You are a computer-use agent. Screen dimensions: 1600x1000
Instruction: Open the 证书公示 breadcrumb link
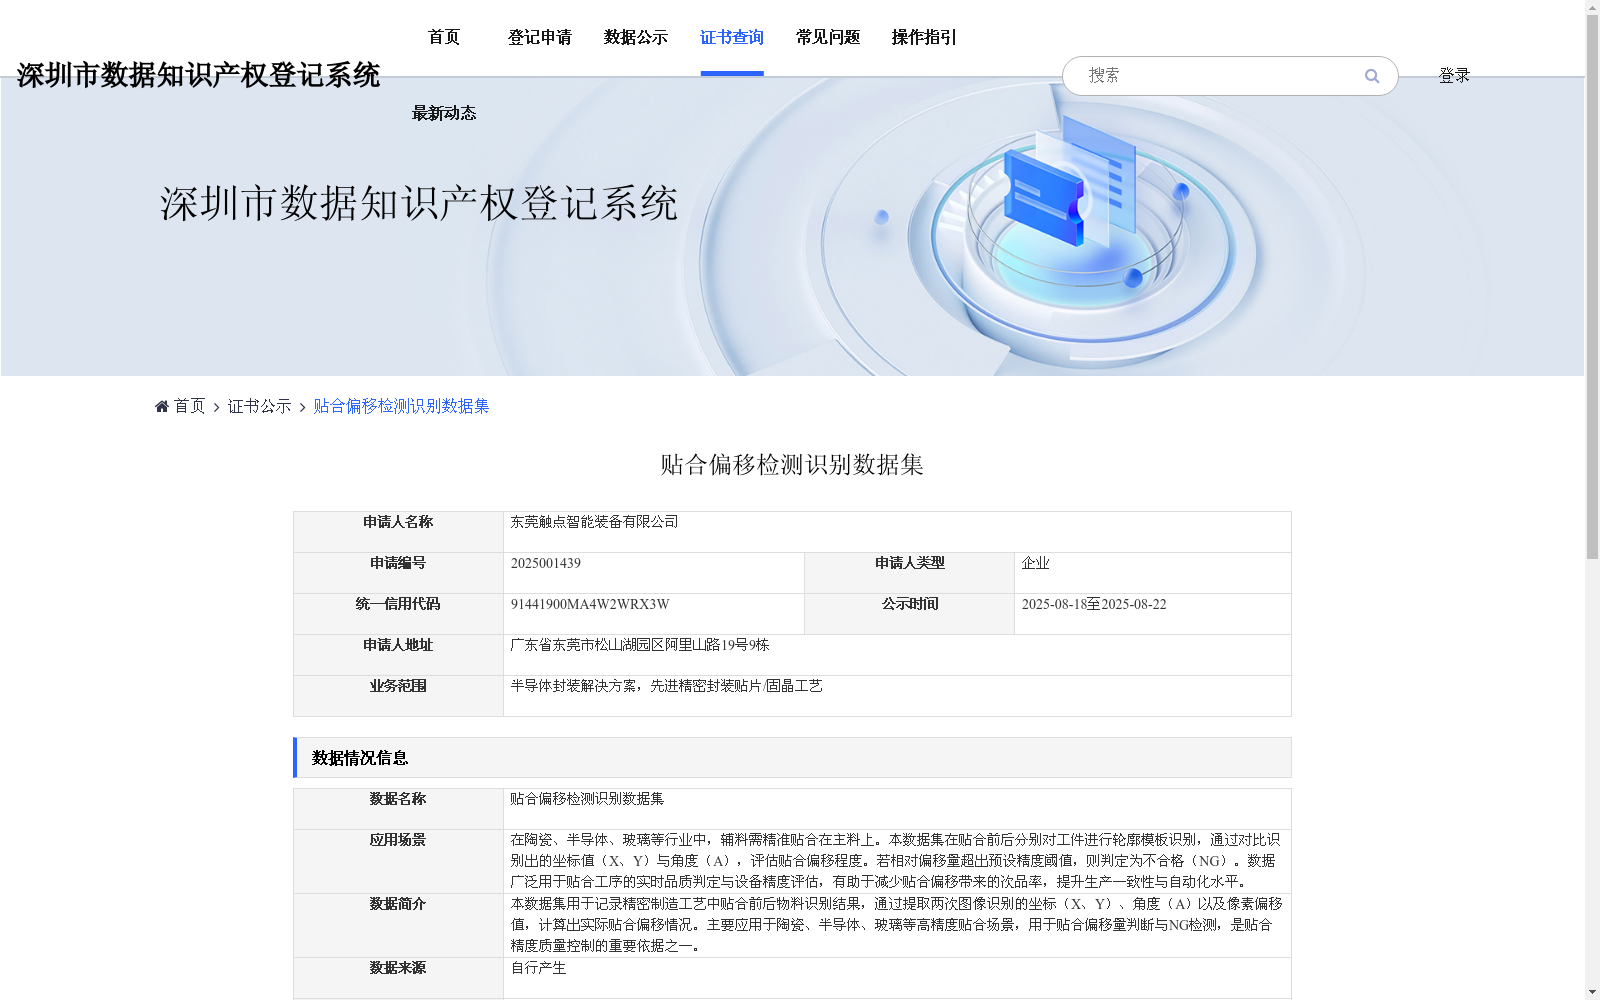click(260, 406)
